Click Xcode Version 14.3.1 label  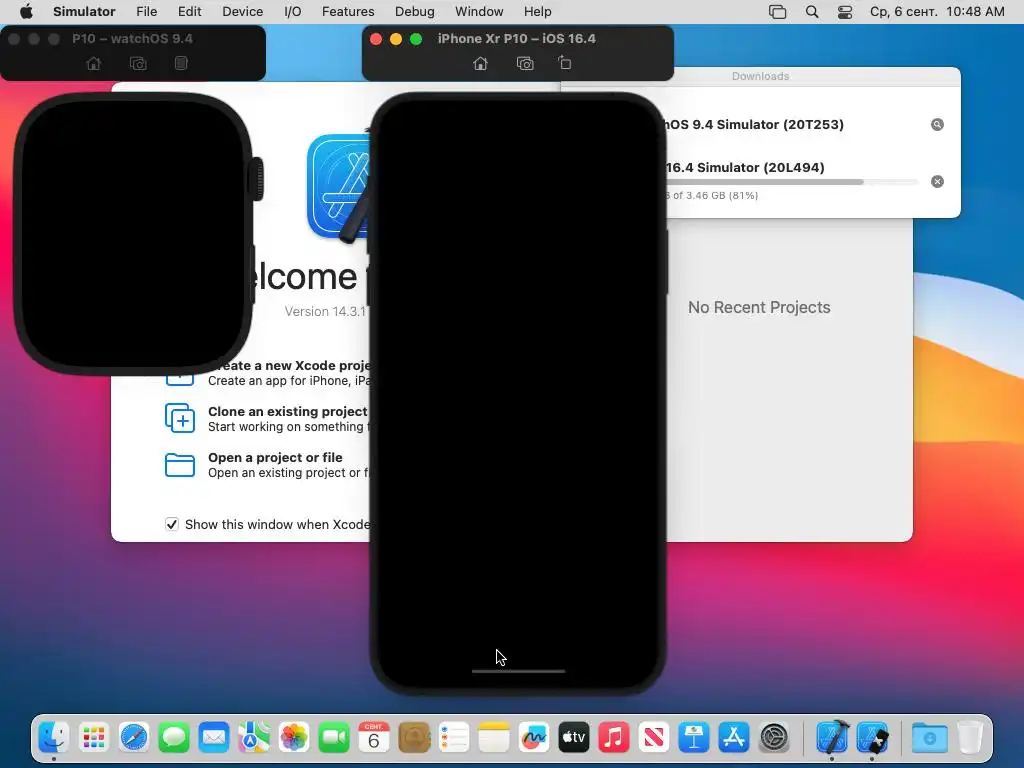click(325, 312)
